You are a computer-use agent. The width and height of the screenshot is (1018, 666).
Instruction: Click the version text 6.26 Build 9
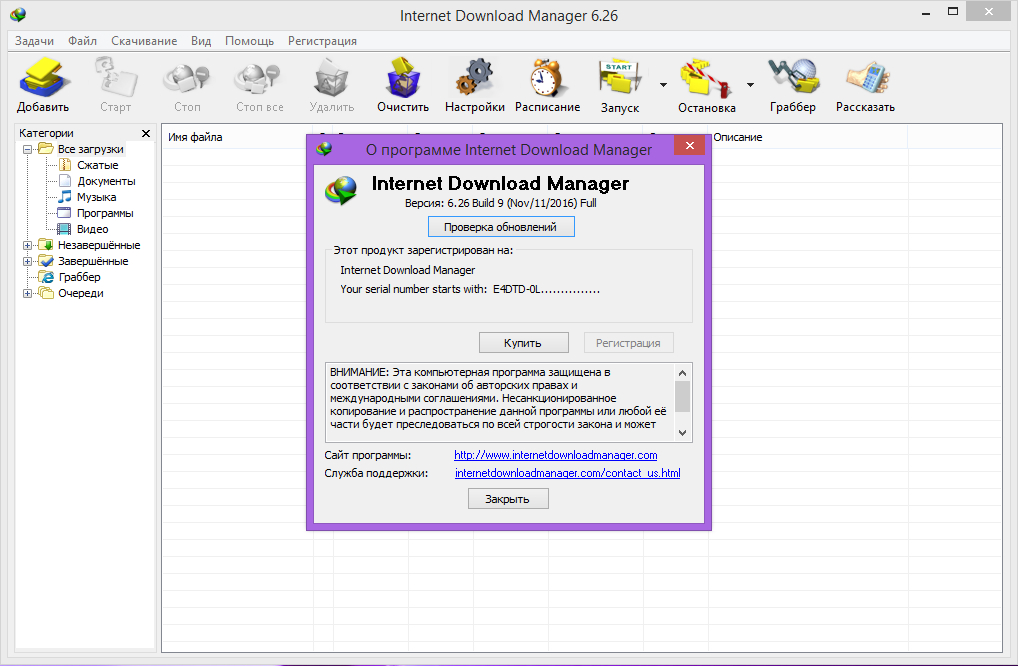501,203
